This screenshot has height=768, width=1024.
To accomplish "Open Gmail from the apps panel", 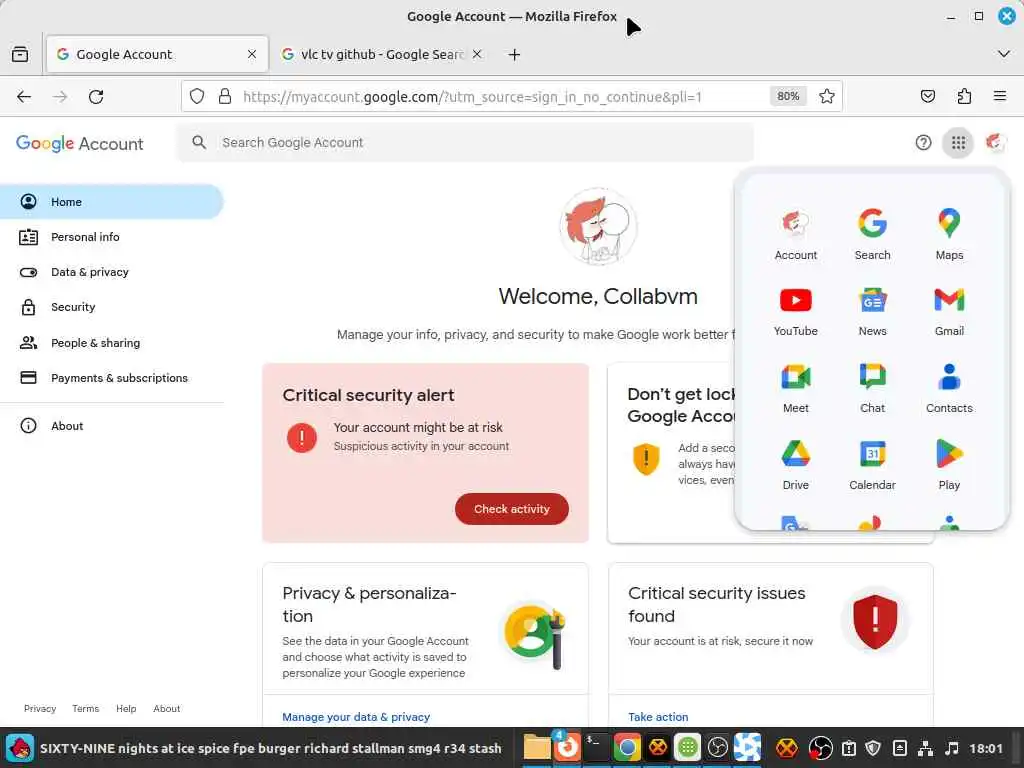I will coord(949,312).
